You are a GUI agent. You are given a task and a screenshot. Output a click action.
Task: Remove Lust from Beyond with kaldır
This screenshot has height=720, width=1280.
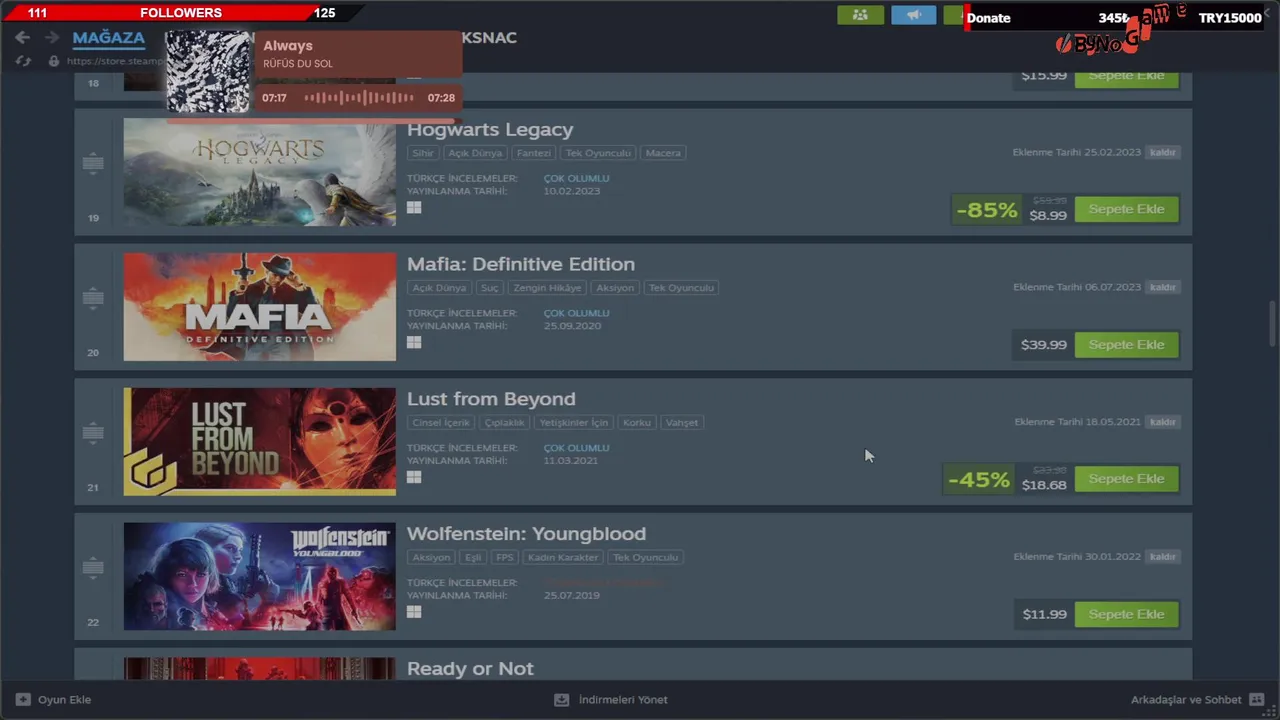(1162, 422)
